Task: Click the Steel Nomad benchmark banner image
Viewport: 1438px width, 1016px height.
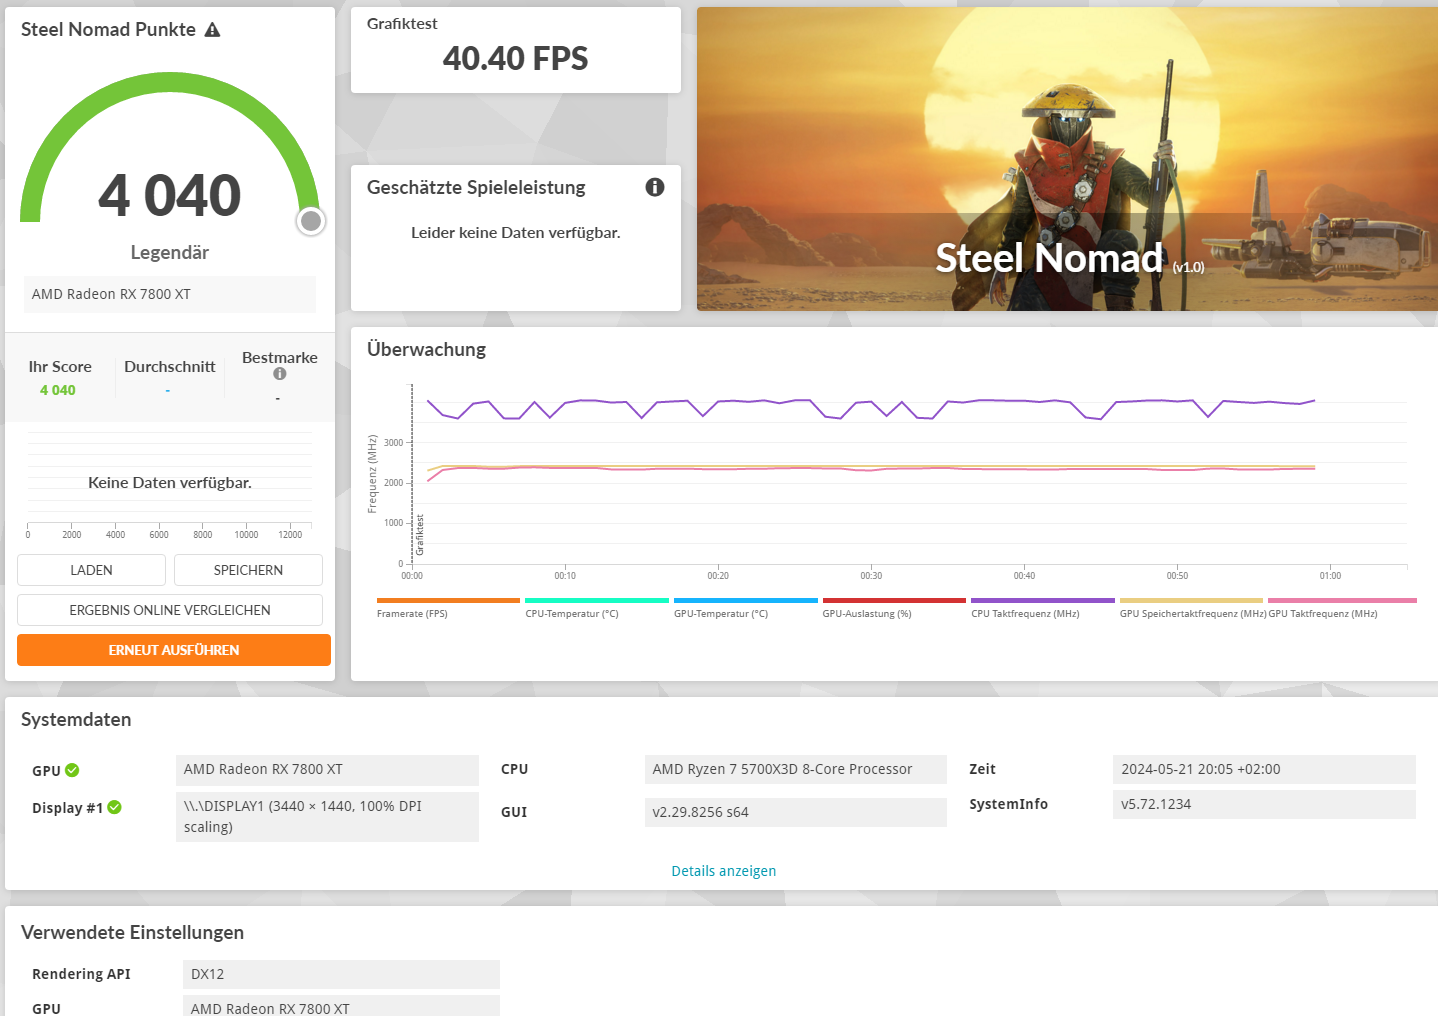Action: click(x=1067, y=159)
